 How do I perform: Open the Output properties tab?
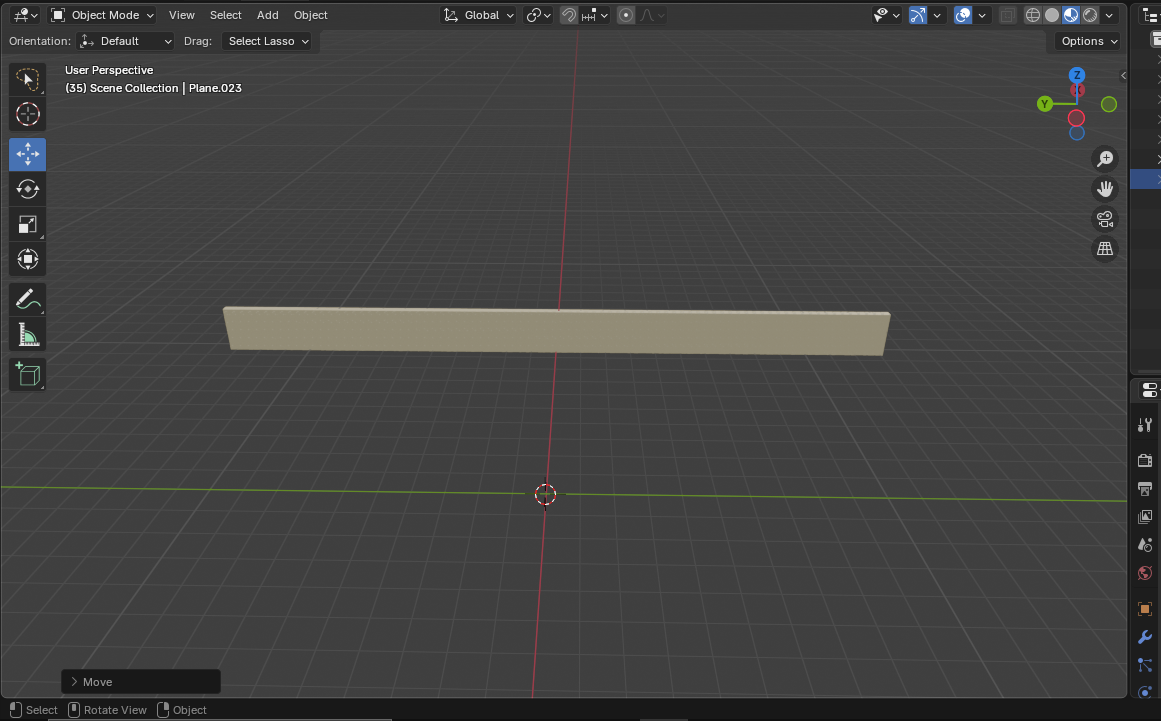[1145, 489]
